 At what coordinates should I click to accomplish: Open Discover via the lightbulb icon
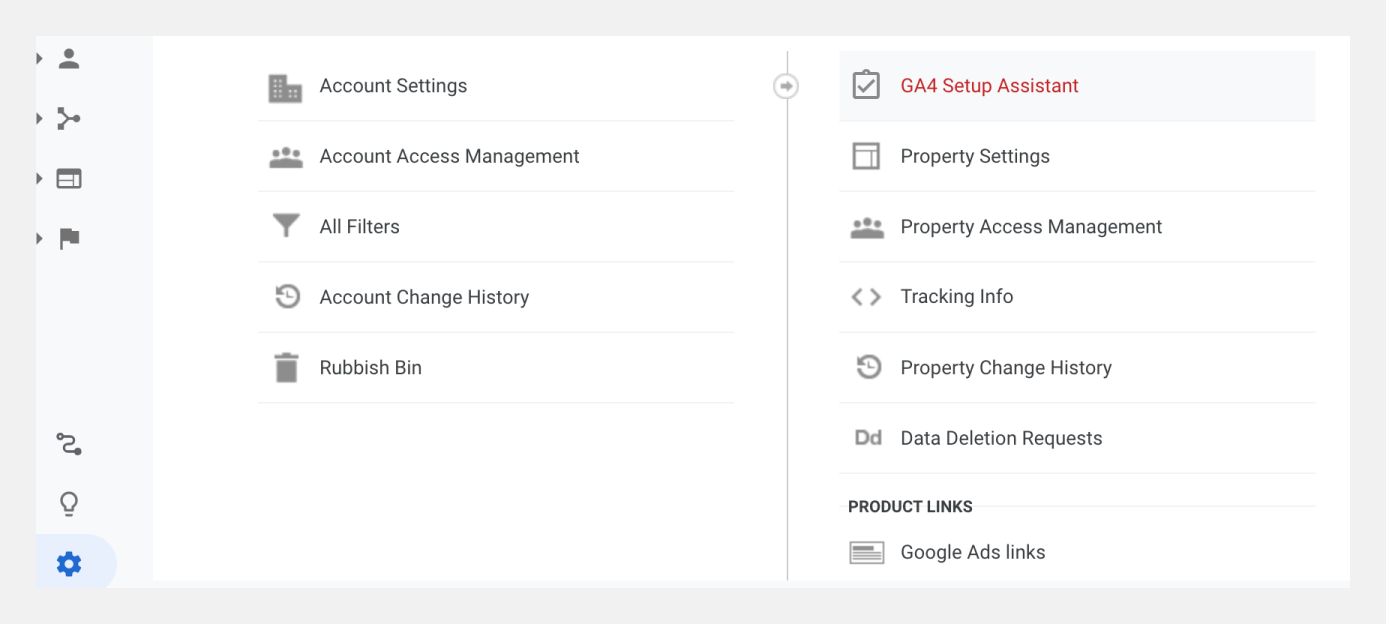[x=69, y=504]
